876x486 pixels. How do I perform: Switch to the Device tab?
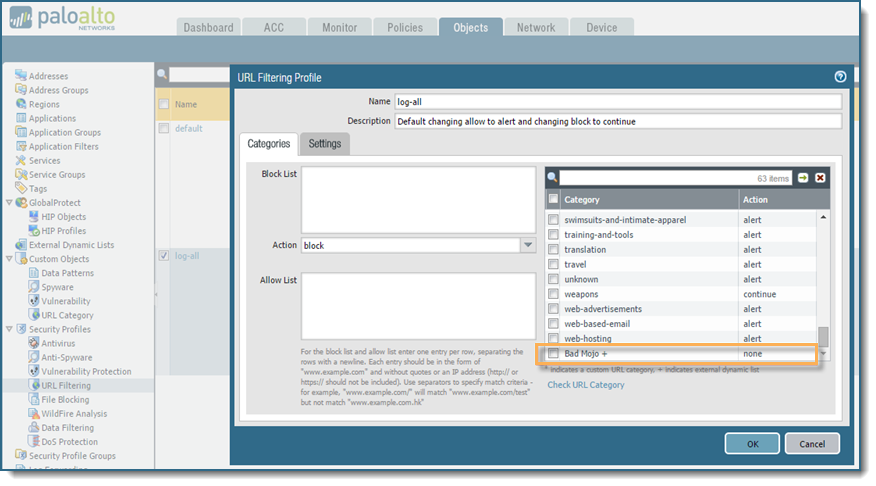(602, 27)
